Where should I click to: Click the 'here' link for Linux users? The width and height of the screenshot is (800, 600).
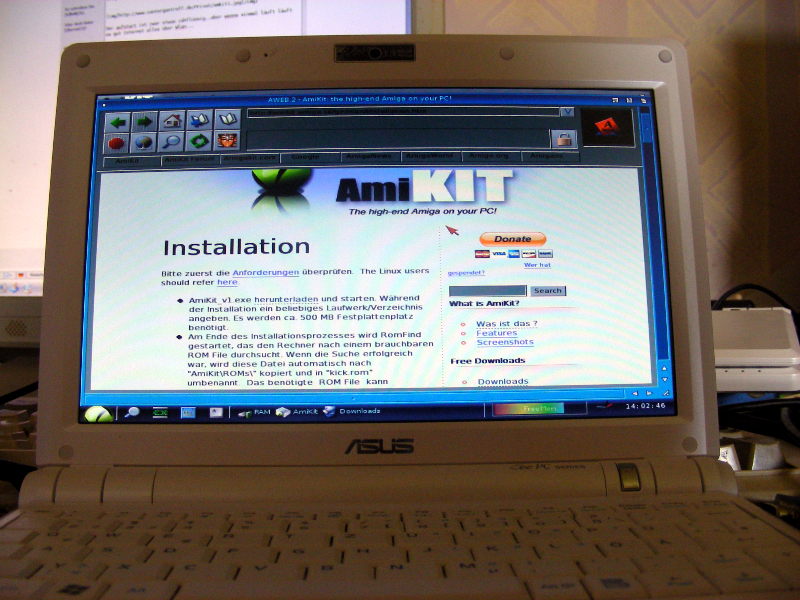click(x=228, y=282)
